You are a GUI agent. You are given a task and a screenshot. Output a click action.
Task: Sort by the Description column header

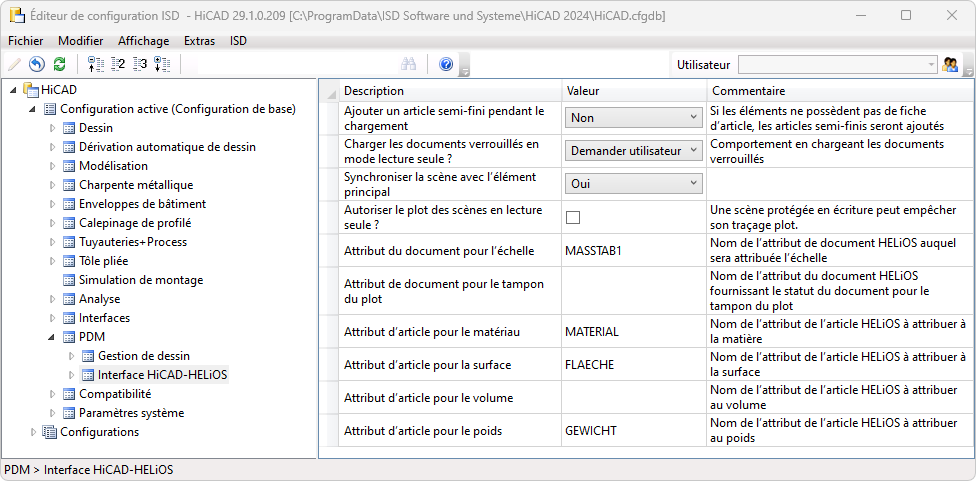pos(449,91)
